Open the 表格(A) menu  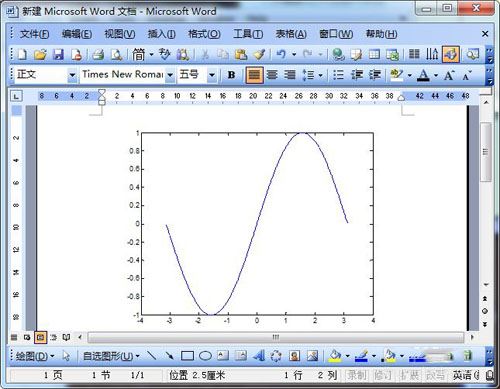click(x=291, y=34)
